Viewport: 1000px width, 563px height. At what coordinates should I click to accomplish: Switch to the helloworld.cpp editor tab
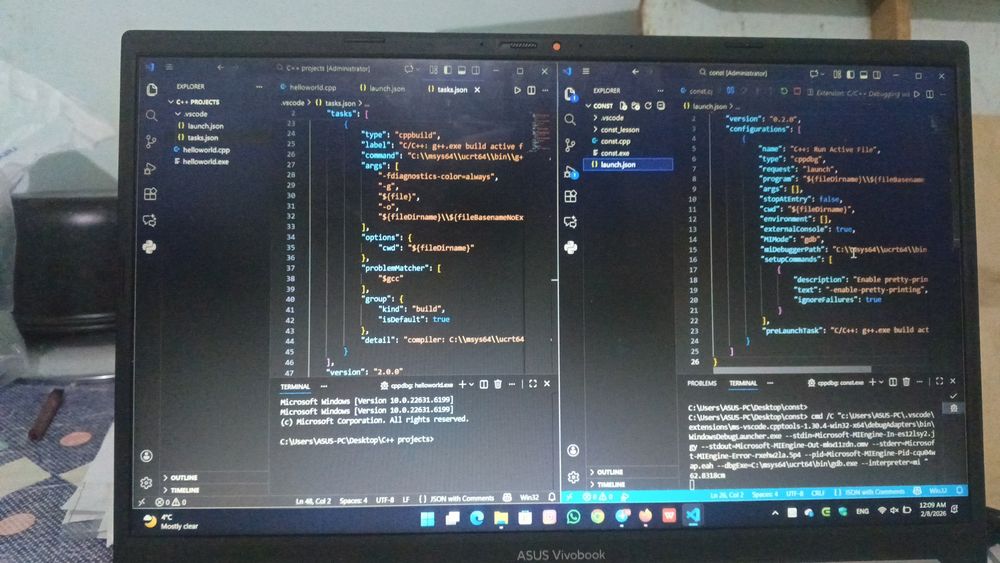[x=309, y=87]
